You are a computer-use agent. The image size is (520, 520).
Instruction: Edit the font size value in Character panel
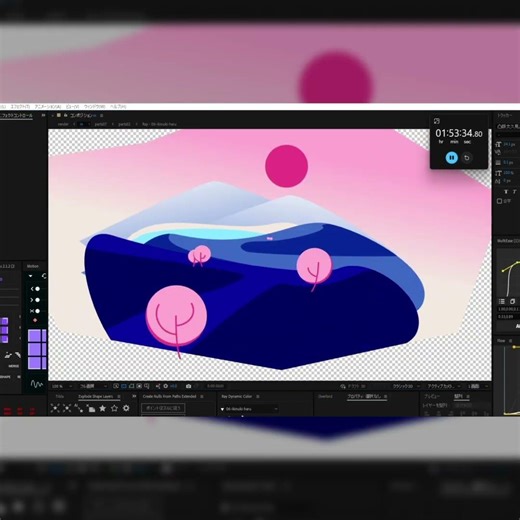(x=509, y=144)
